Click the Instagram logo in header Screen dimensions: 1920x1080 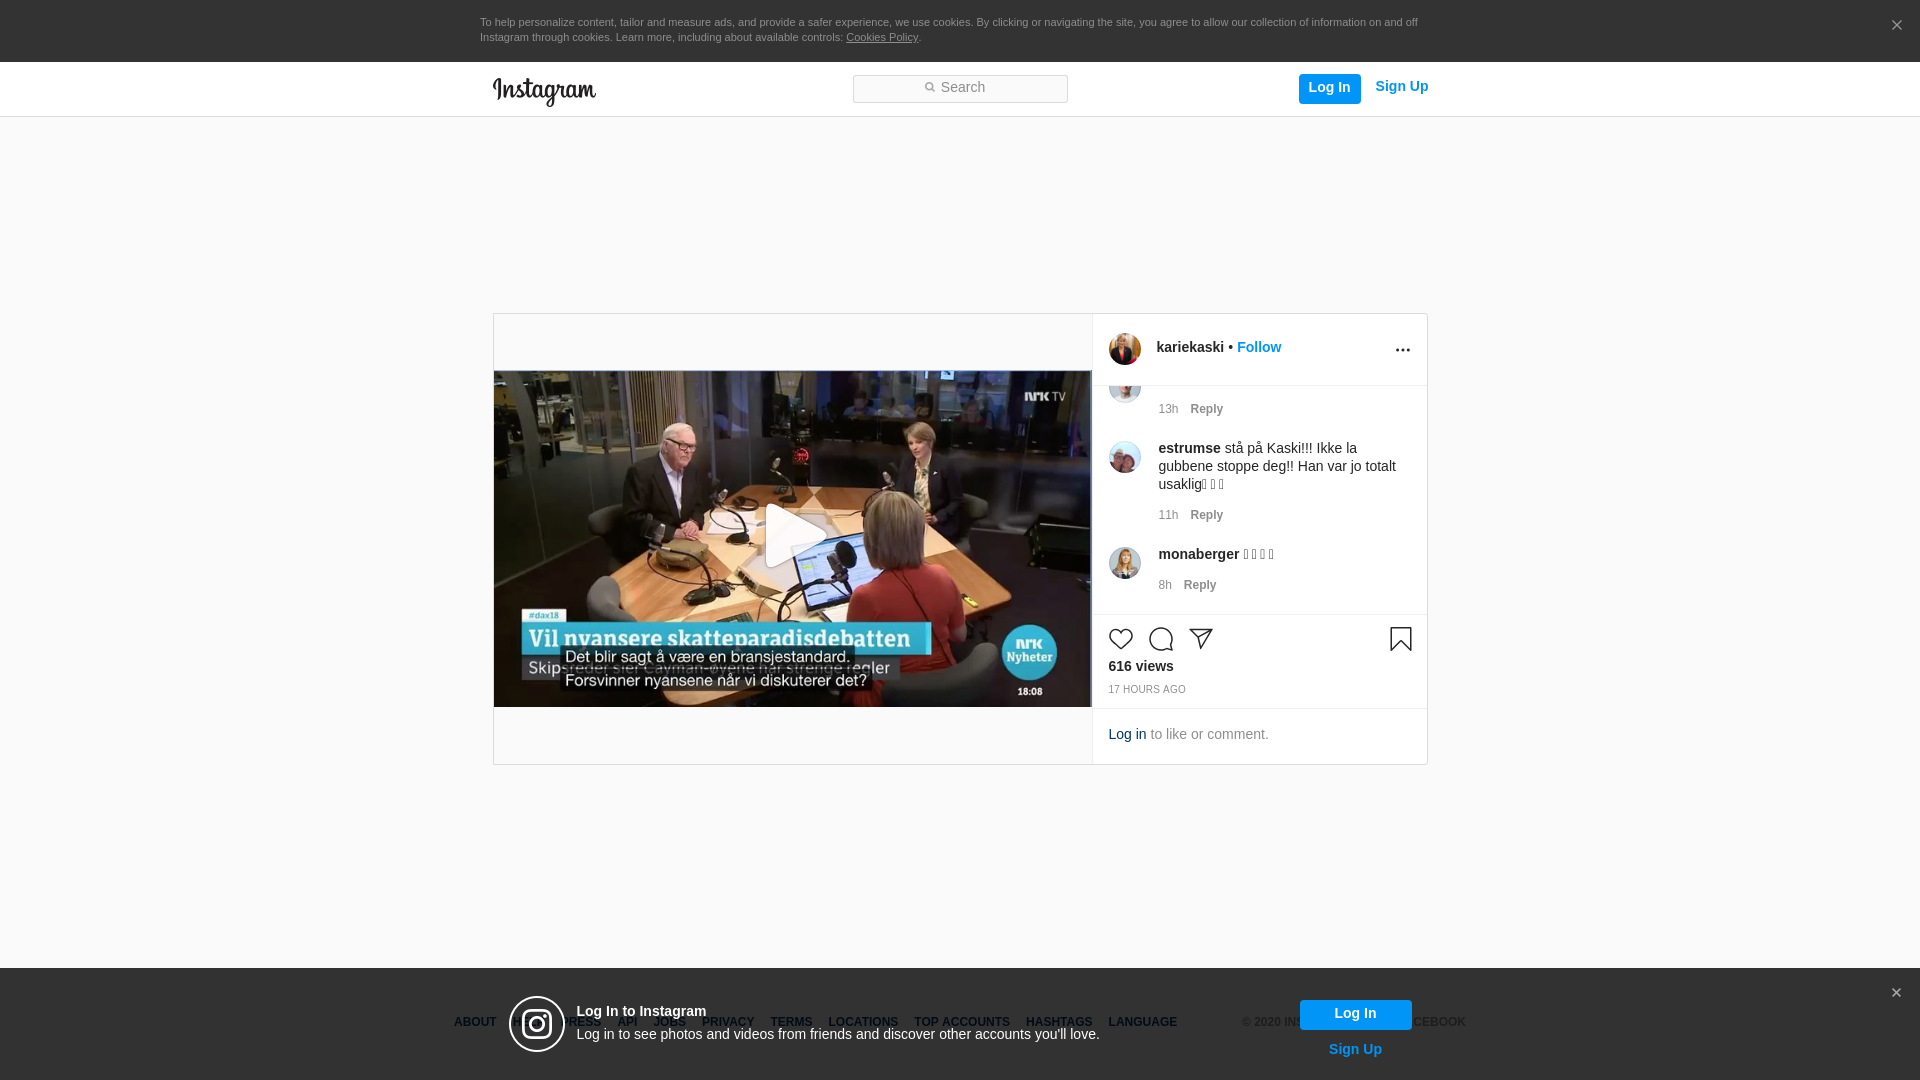point(544,91)
